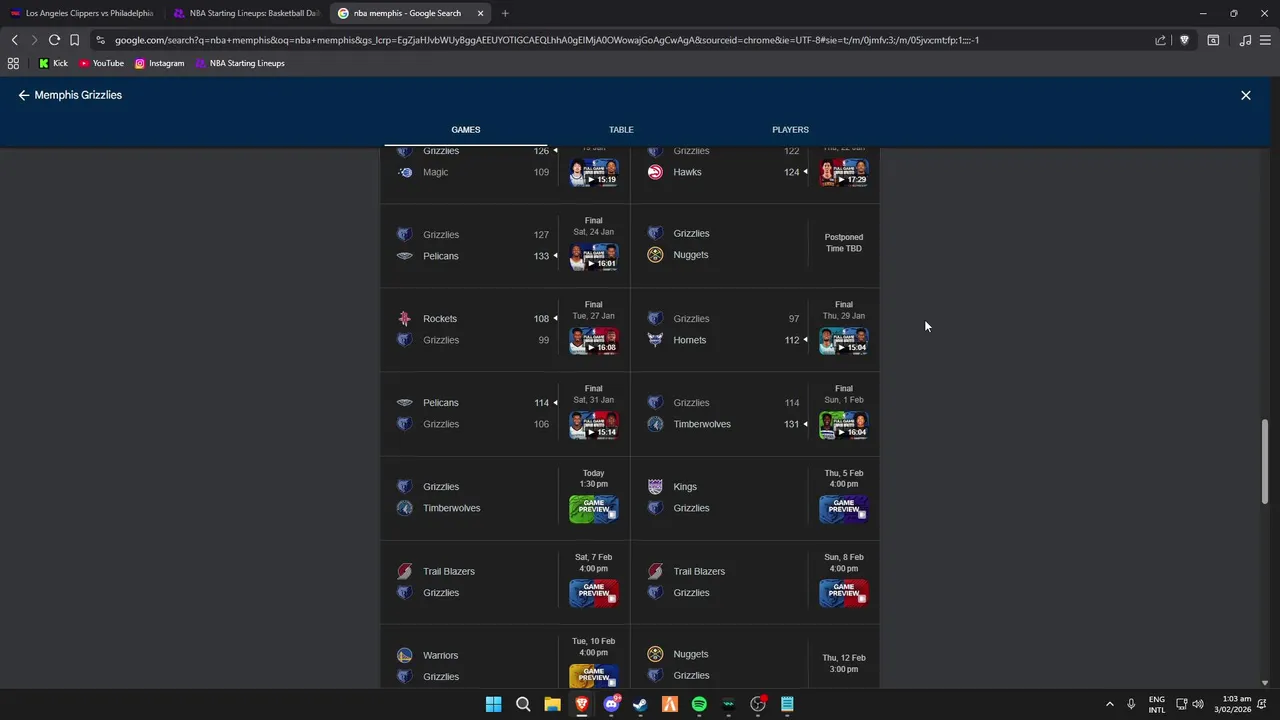The height and width of the screenshot is (720, 1280).
Task: Go back via arrow beside Memphis Grizzlies
Action: coord(24,95)
